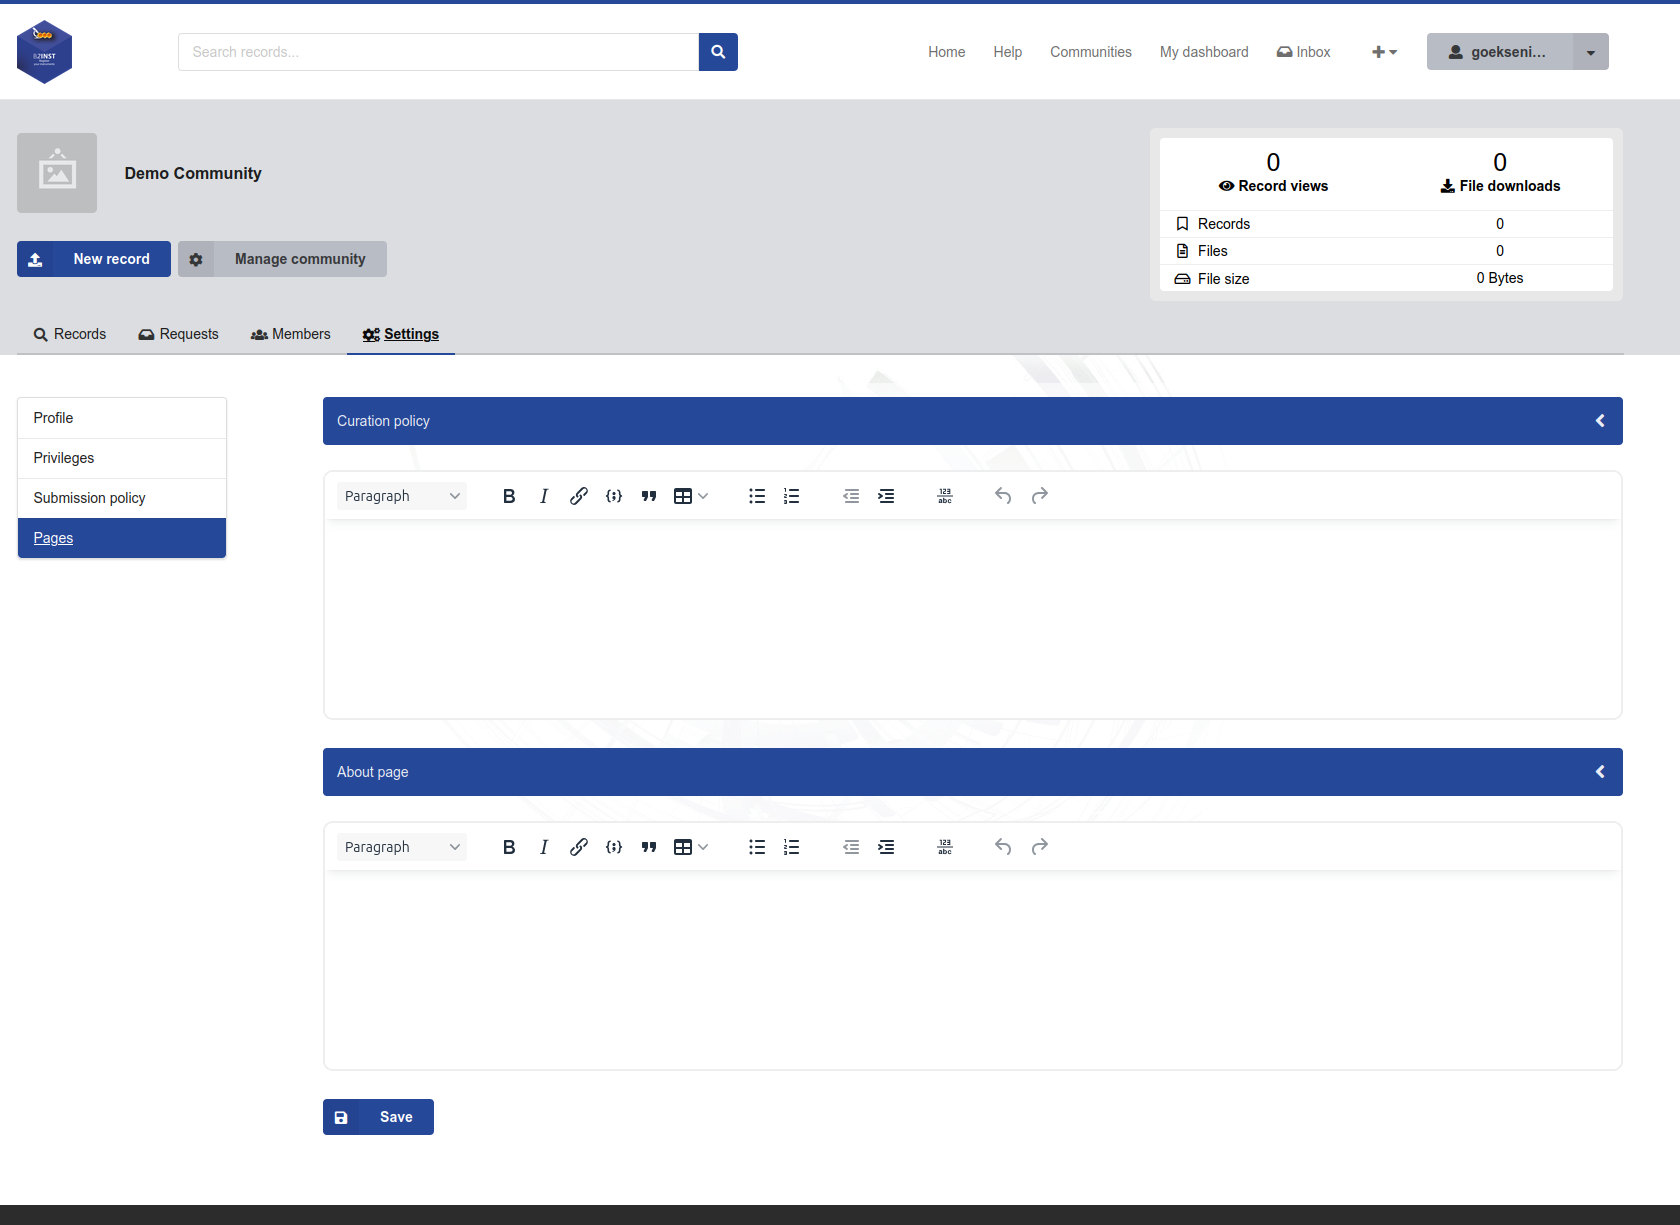1680x1225 pixels.
Task: Collapse the Curation policy section
Action: [1600, 421]
